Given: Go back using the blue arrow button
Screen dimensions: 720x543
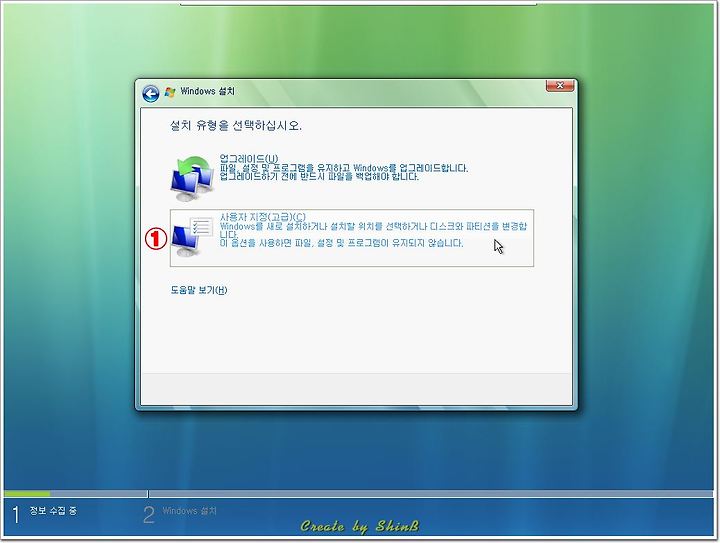Looking at the screenshot, I should pos(151,94).
